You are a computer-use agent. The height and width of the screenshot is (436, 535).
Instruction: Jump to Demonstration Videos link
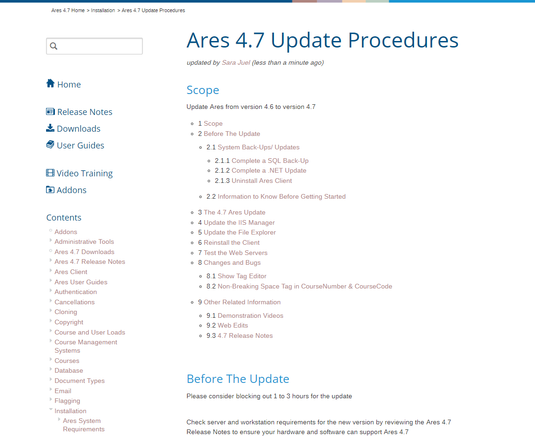click(x=250, y=316)
